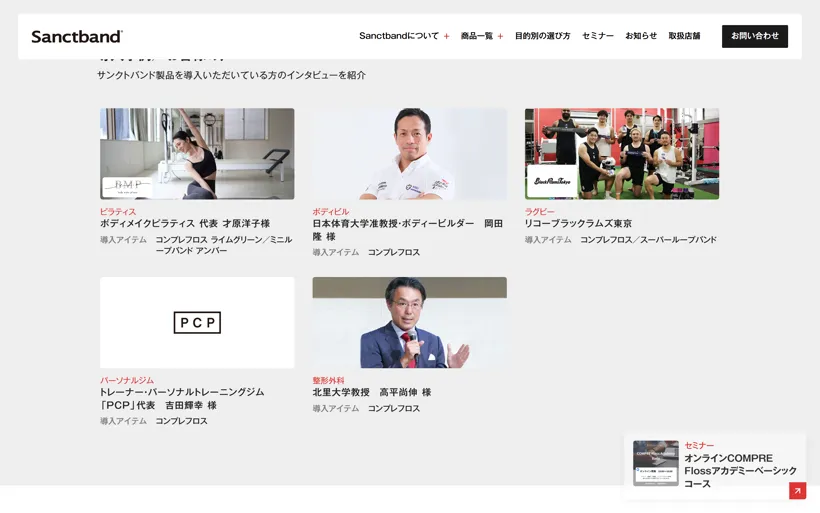Open the 高平尚伸 speaker photo
The image size is (820, 513).
409,323
